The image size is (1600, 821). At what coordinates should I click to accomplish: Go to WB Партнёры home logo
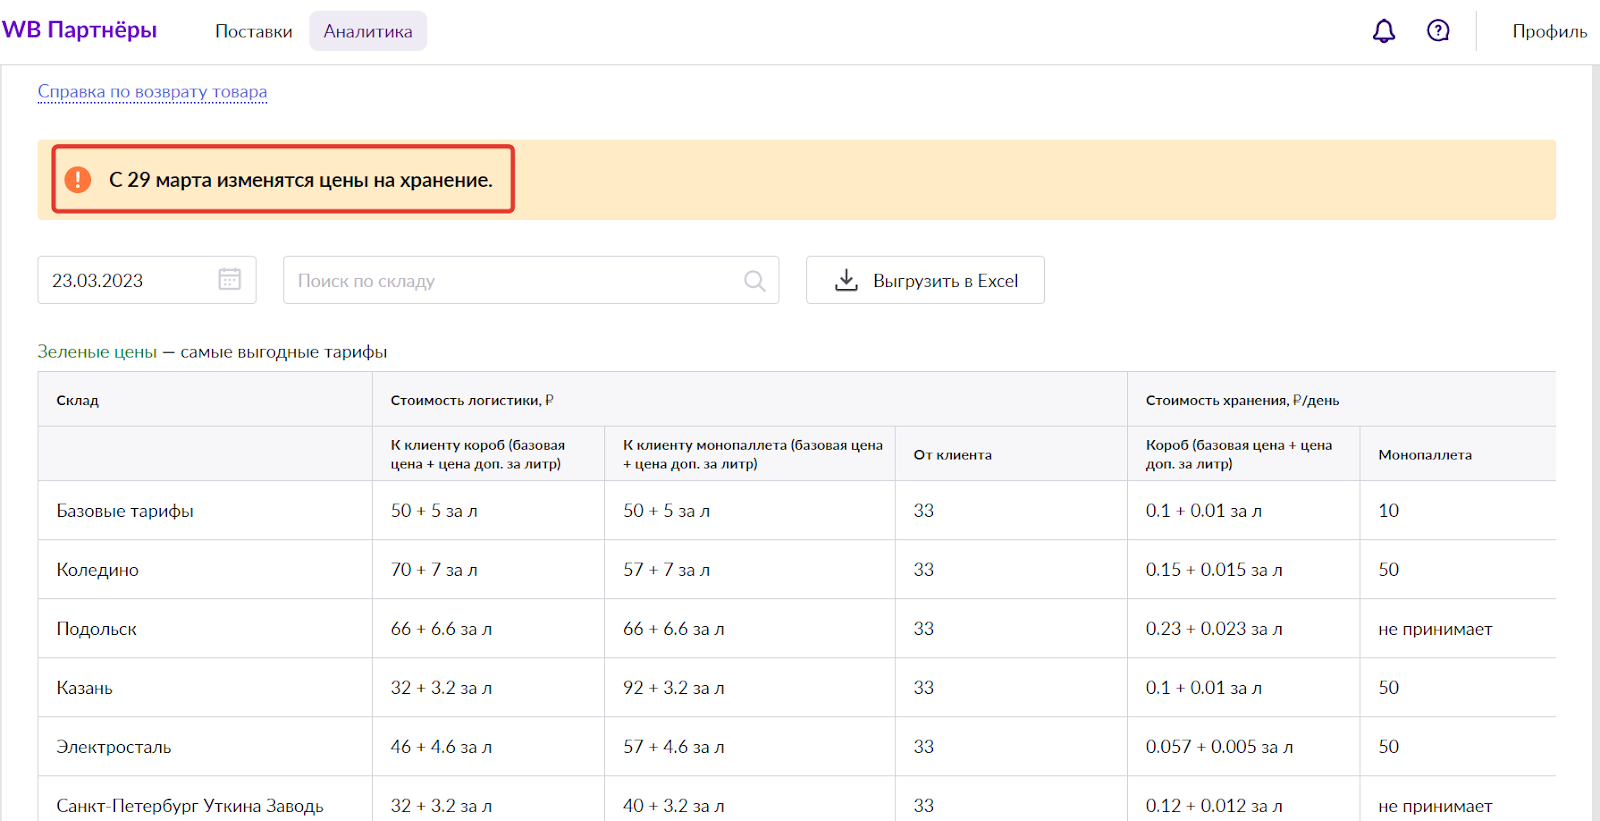(x=80, y=30)
